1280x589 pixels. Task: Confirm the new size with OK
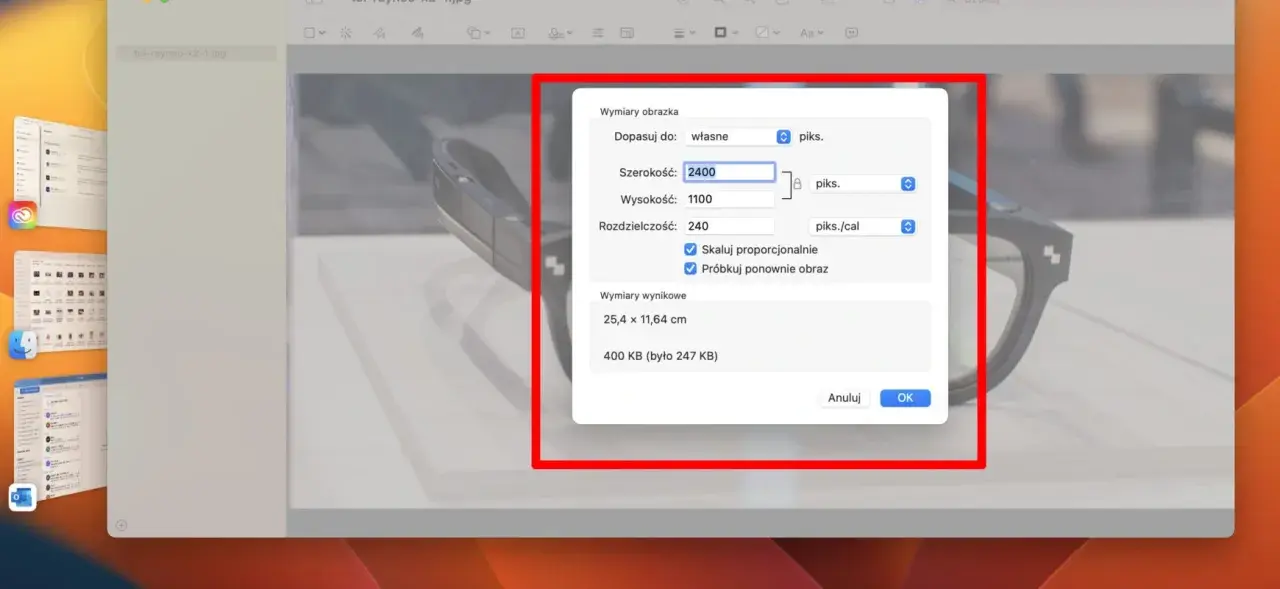(x=905, y=398)
